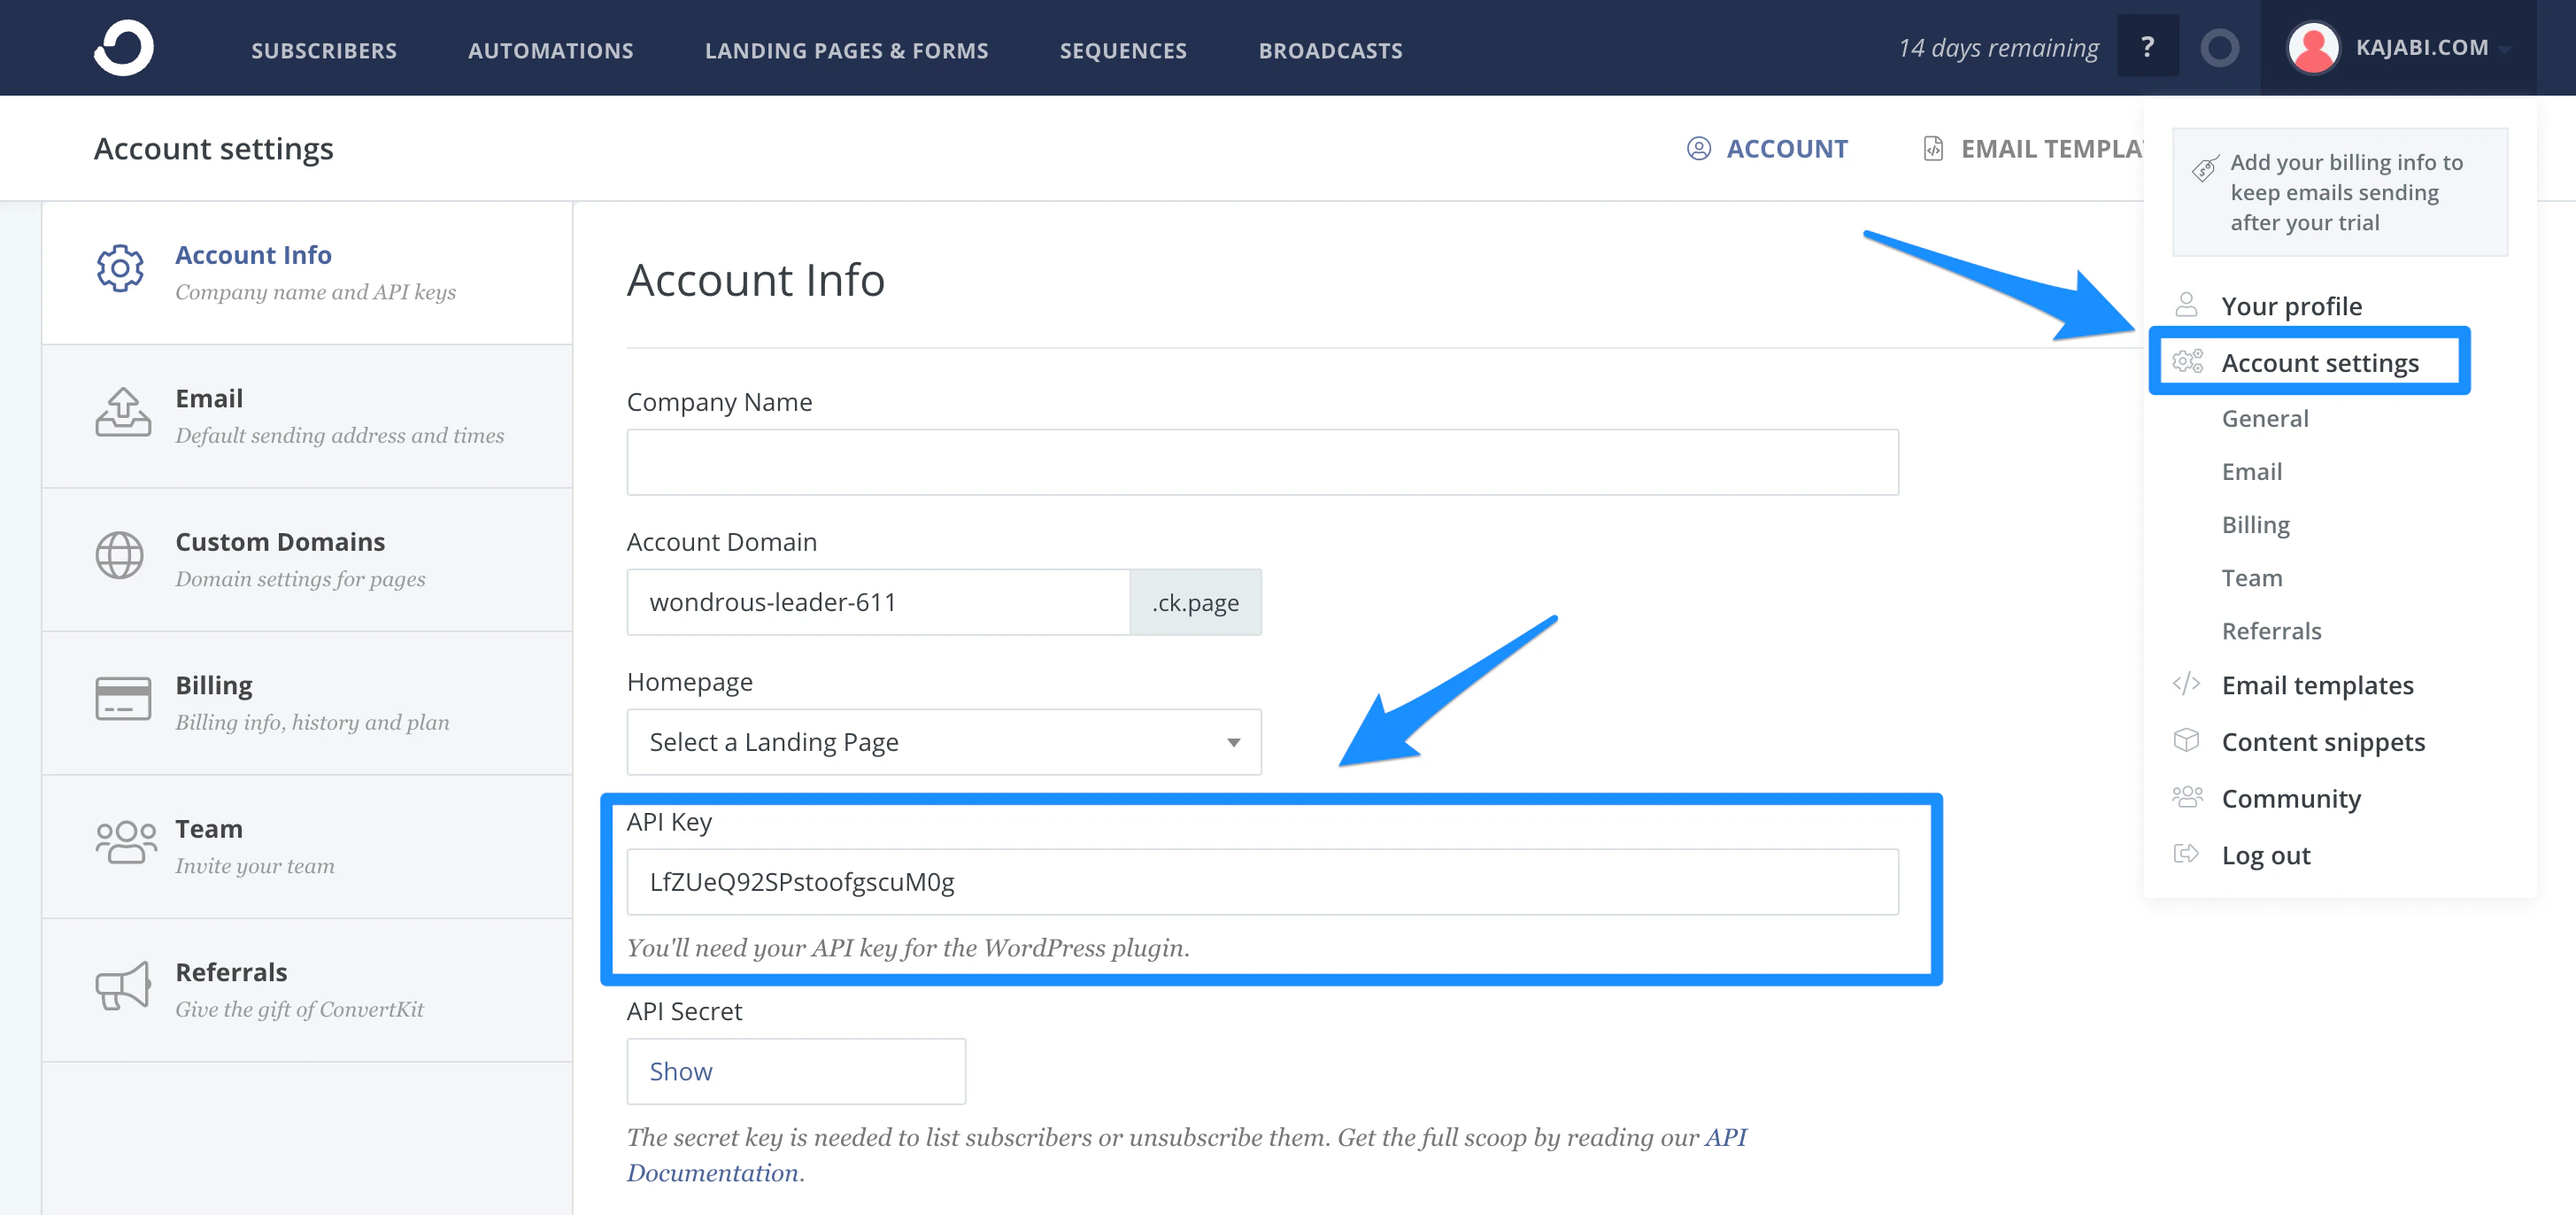Viewport: 2576px width, 1215px height.
Task: Click the user avatar icon
Action: (x=2313, y=48)
